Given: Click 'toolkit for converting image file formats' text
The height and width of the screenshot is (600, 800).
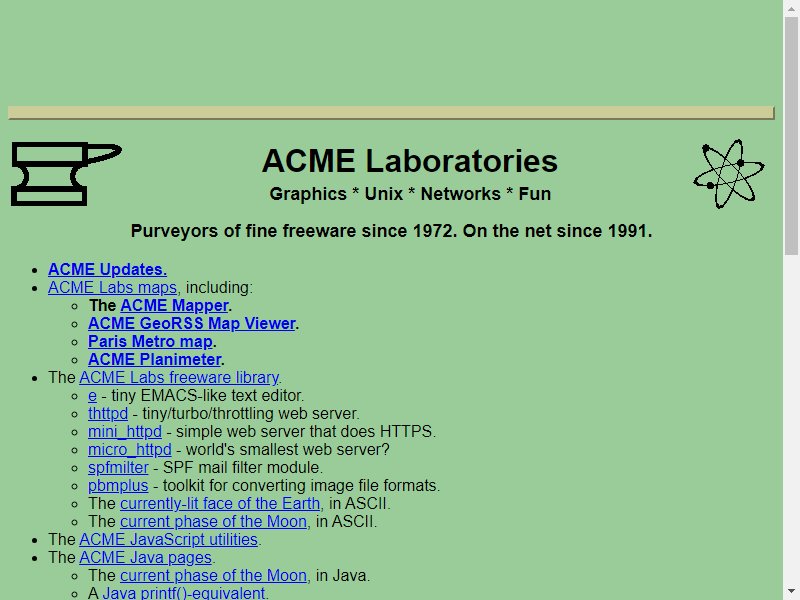Looking at the screenshot, I should pos(301,486).
